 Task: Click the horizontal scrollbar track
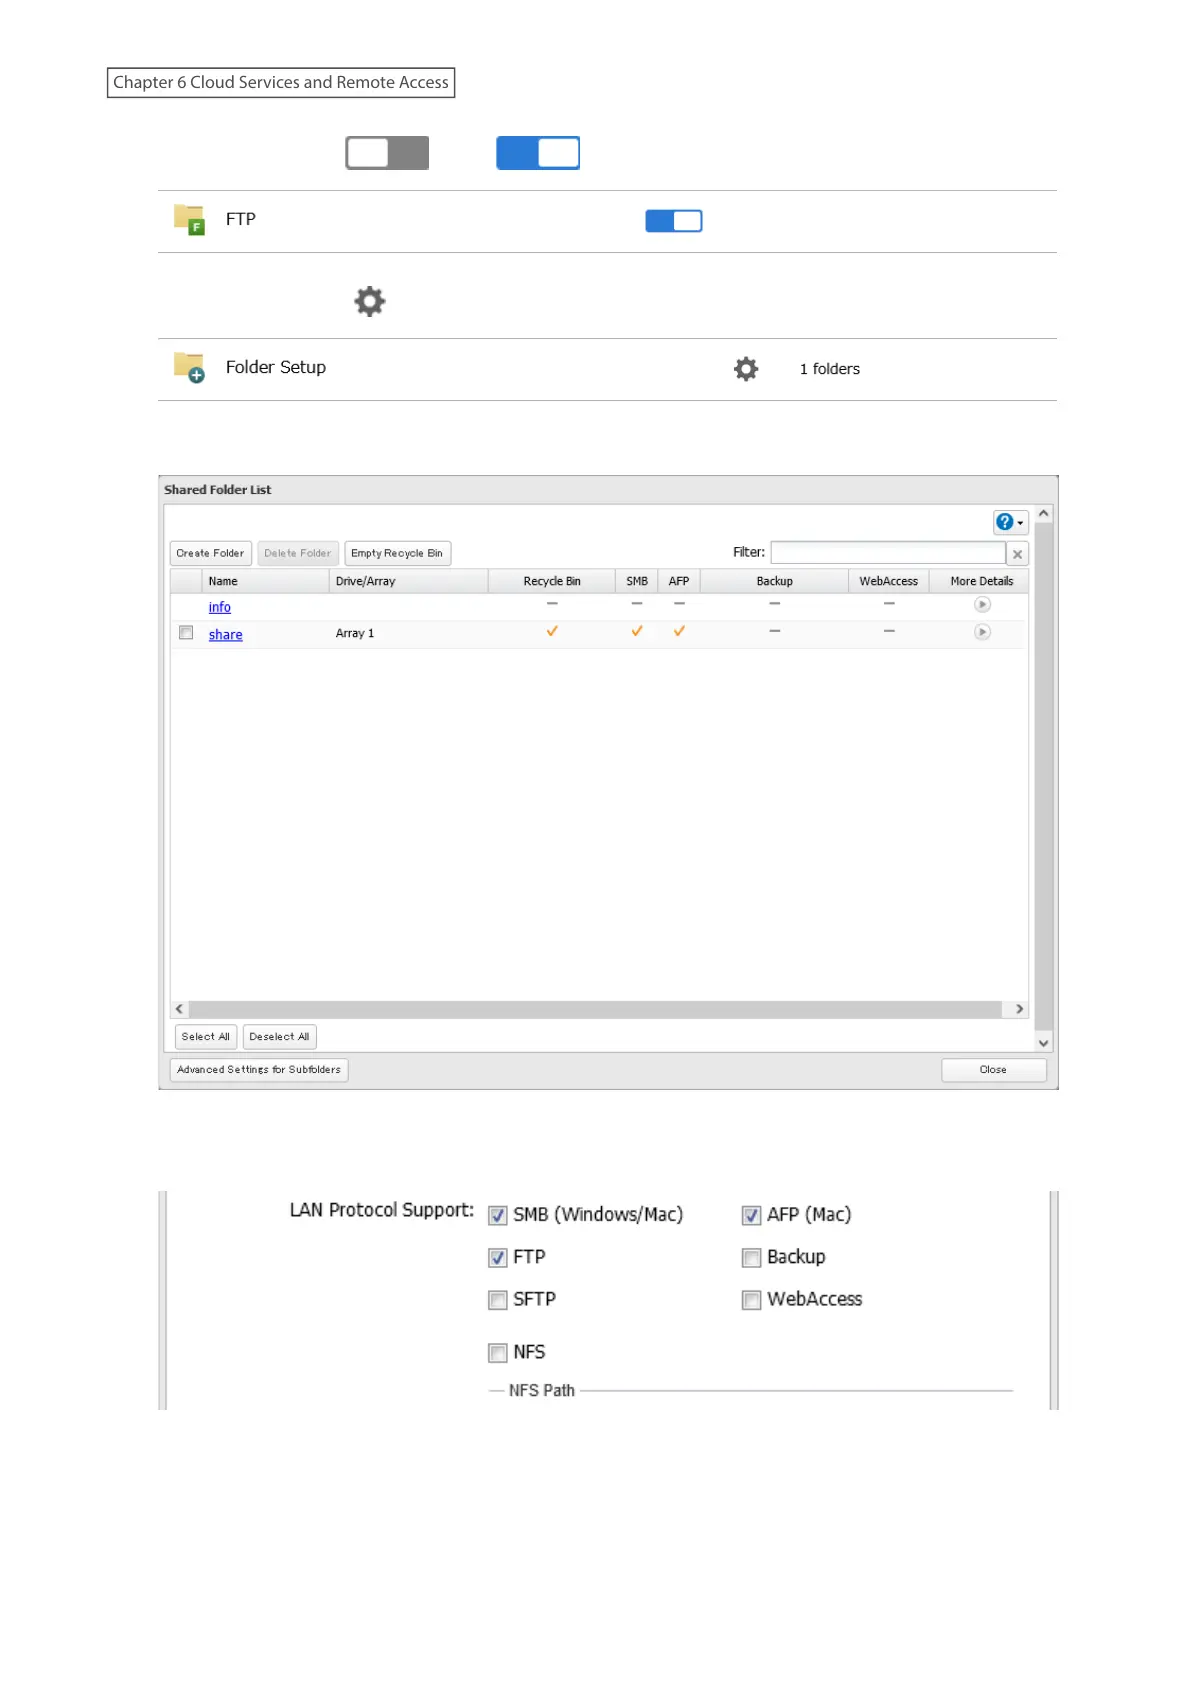tap(595, 1009)
